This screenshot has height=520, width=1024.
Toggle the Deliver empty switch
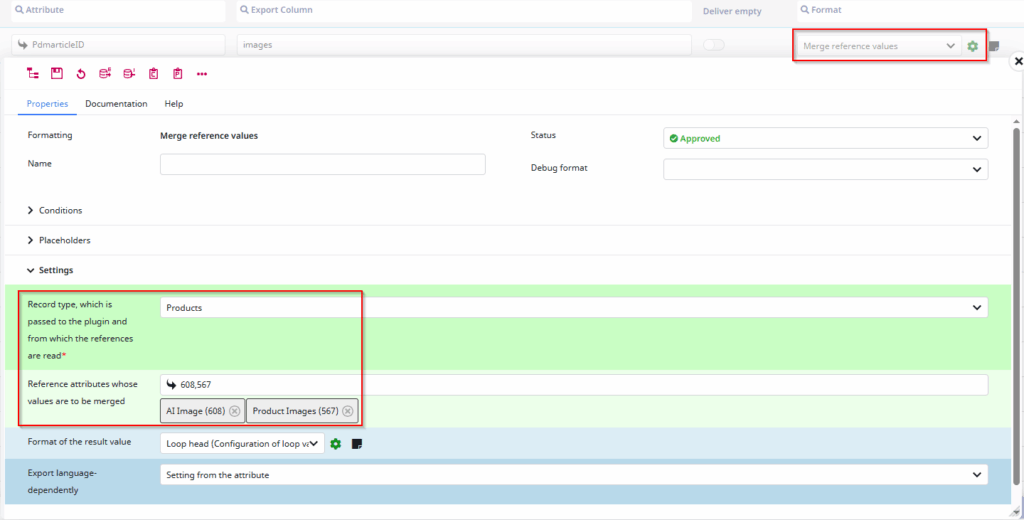pyautogui.click(x=714, y=45)
